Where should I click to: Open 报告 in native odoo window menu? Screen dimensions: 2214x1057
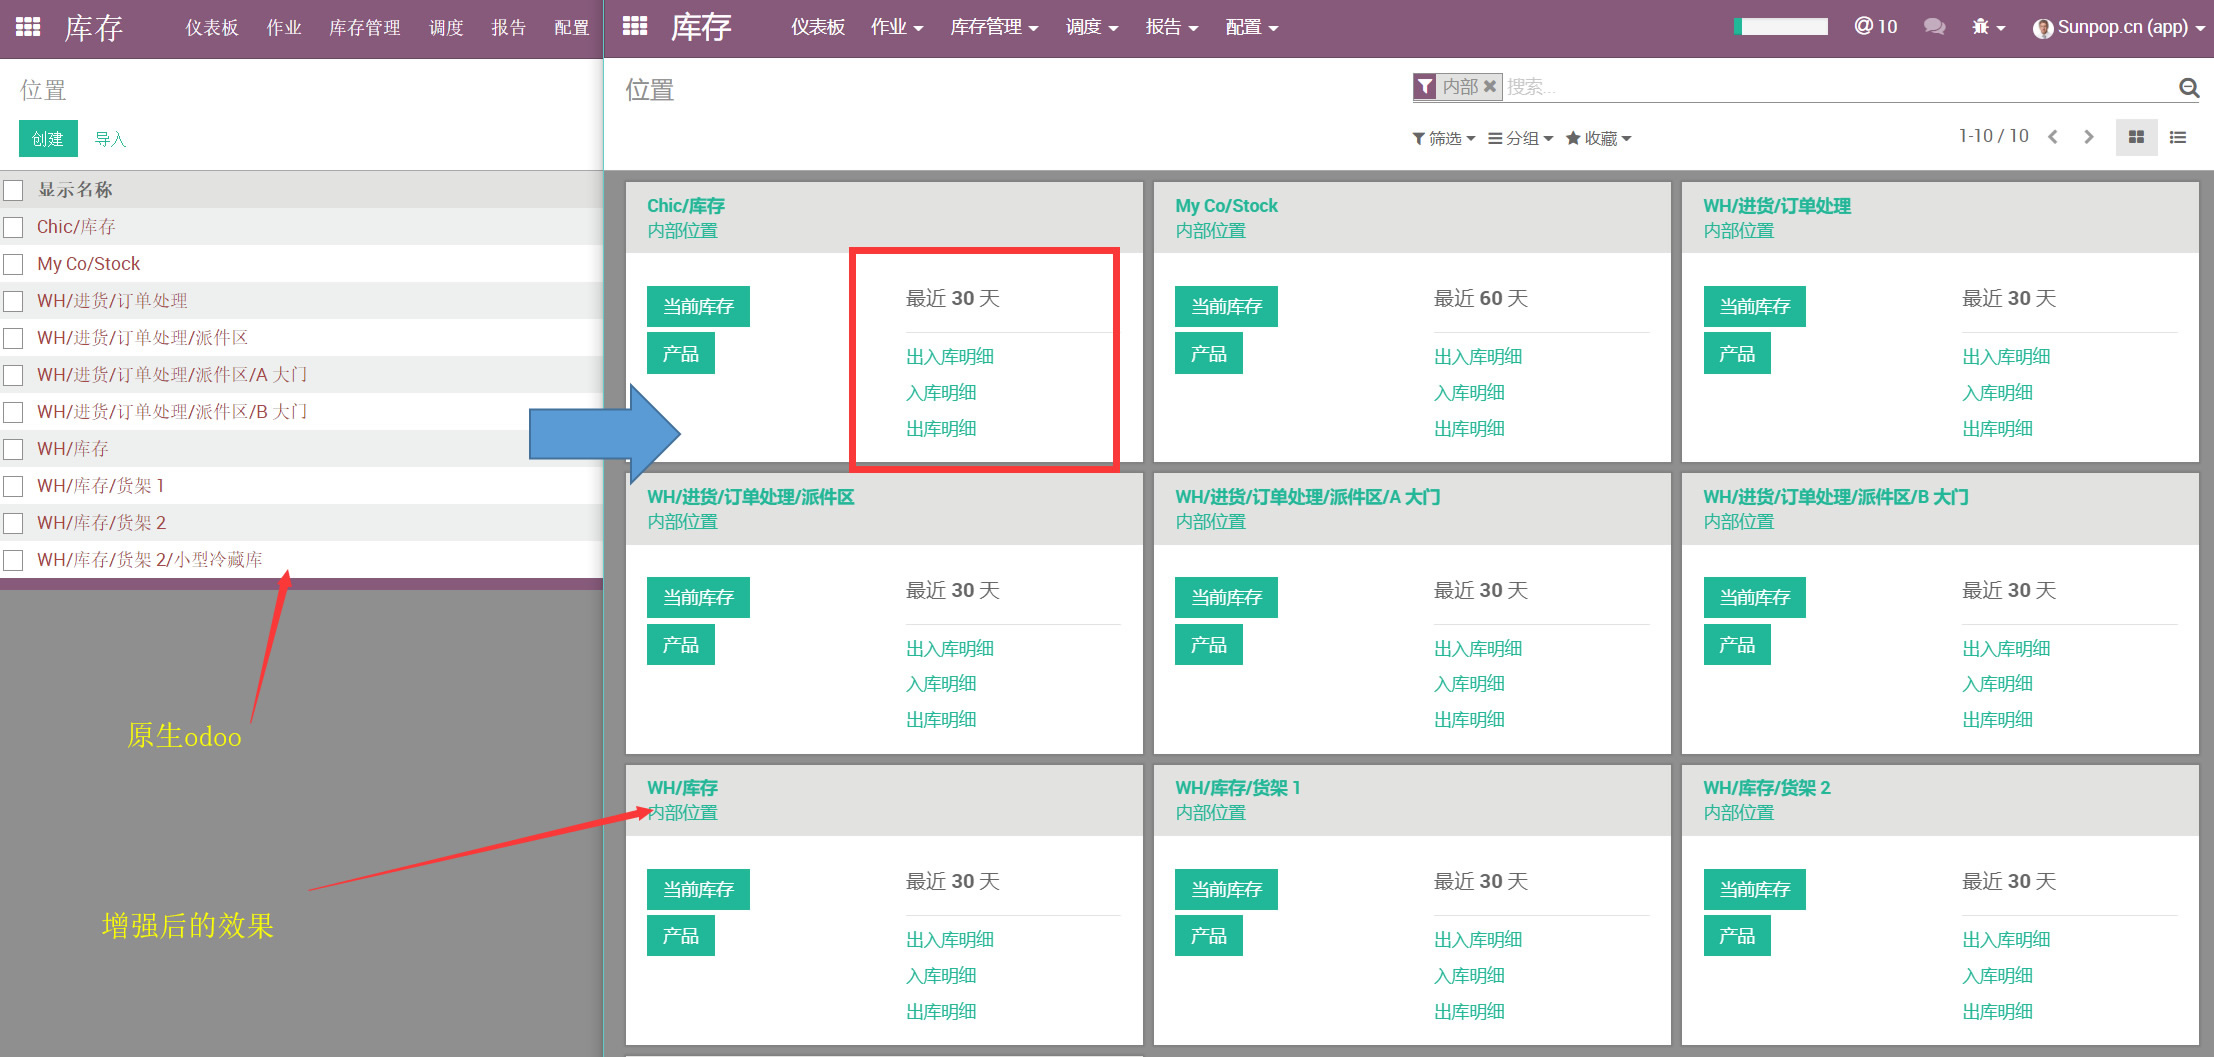[x=508, y=28]
